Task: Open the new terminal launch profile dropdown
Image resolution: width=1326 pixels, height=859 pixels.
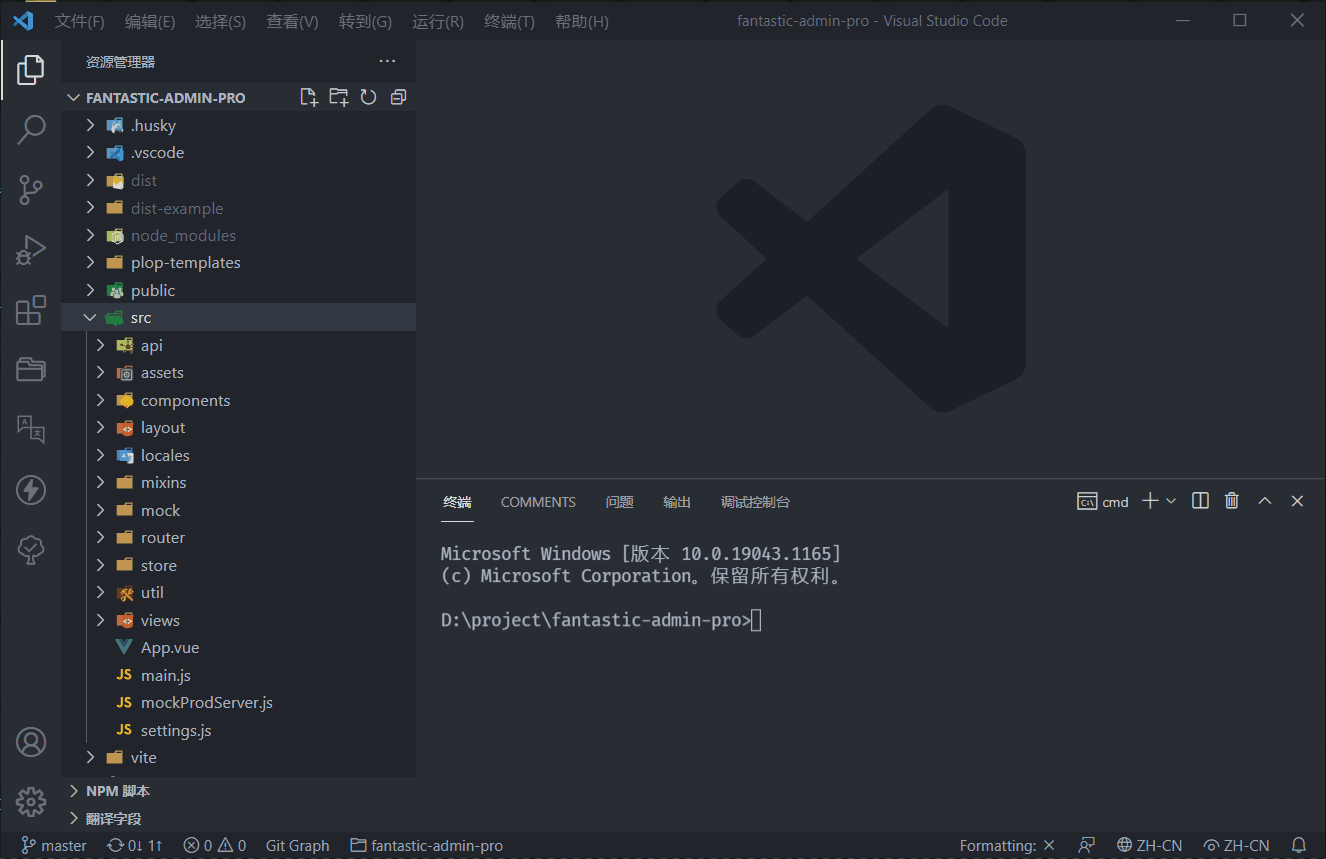Action: coord(1171,501)
